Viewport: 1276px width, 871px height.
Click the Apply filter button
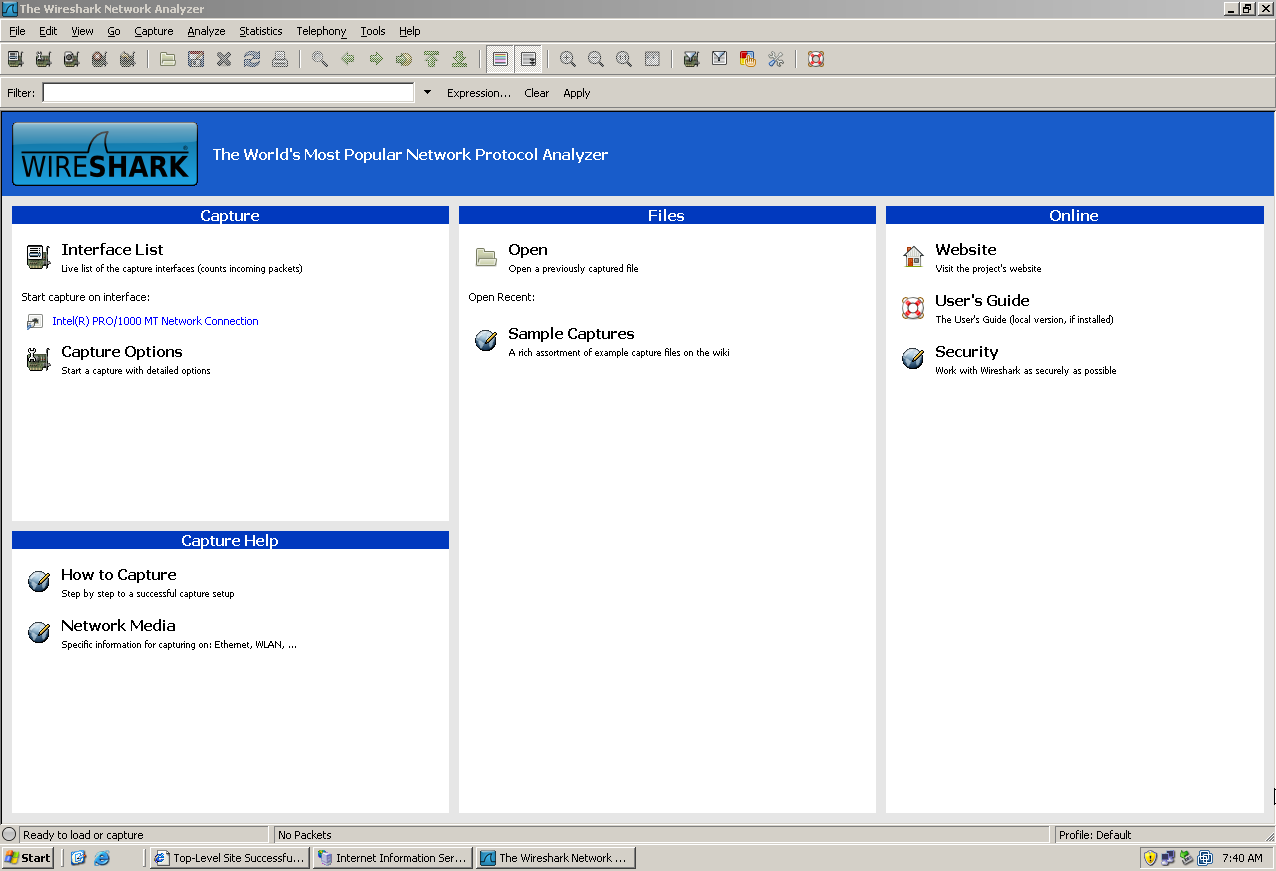577,93
